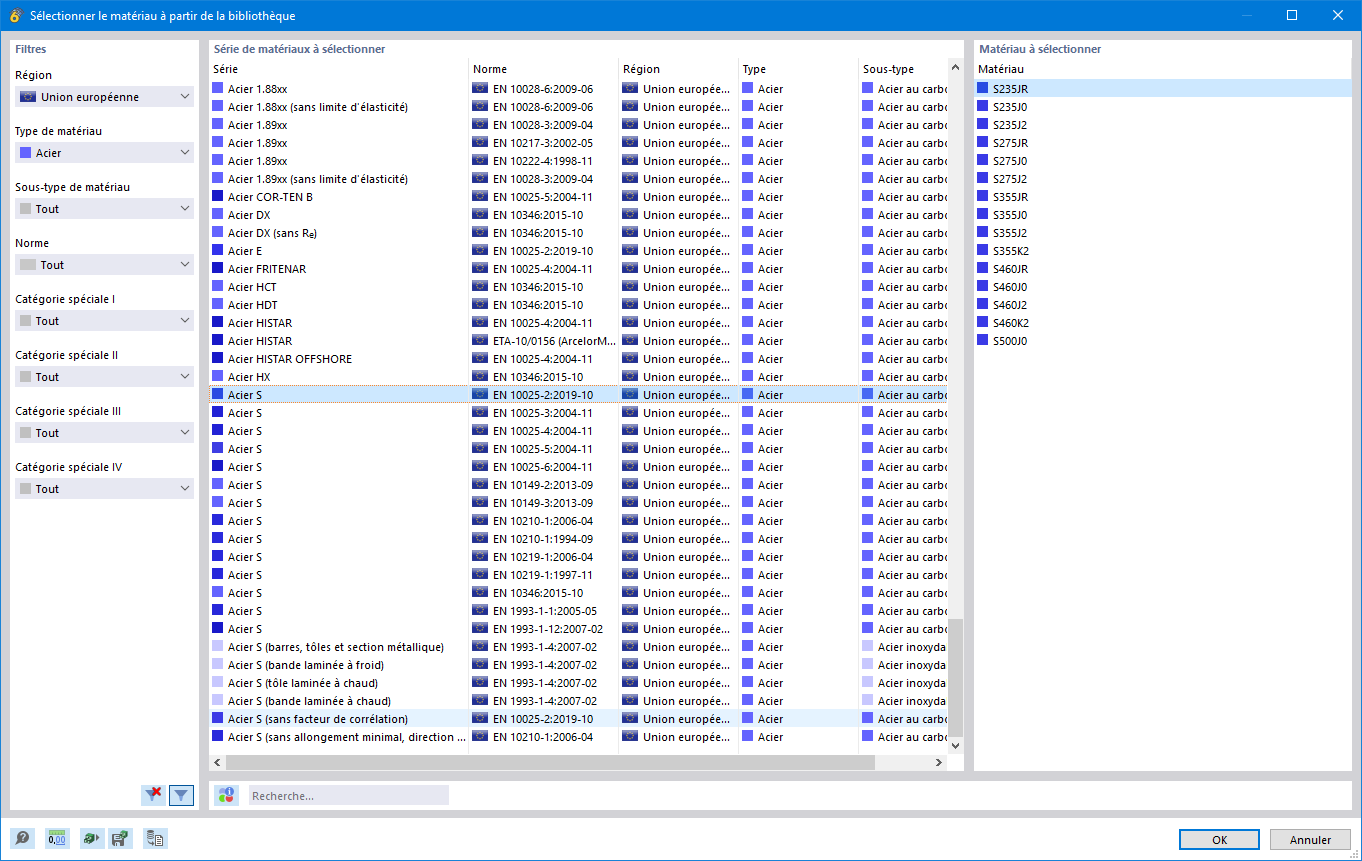1362x861 pixels.
Task: Click norm EN 10217-3:2002-05
Action: (543, 143)
